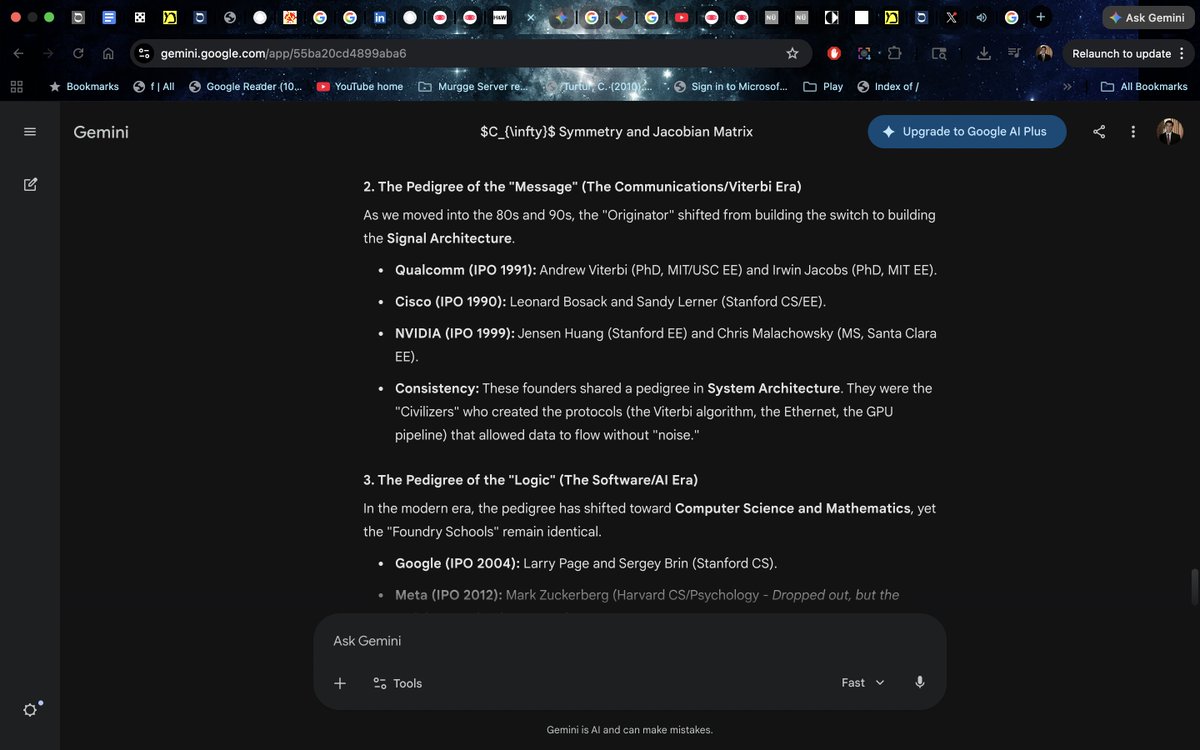1200x750 pixels.
Task: Open Murgge Server bookmark folder
Action: click(x=472, y=87)
